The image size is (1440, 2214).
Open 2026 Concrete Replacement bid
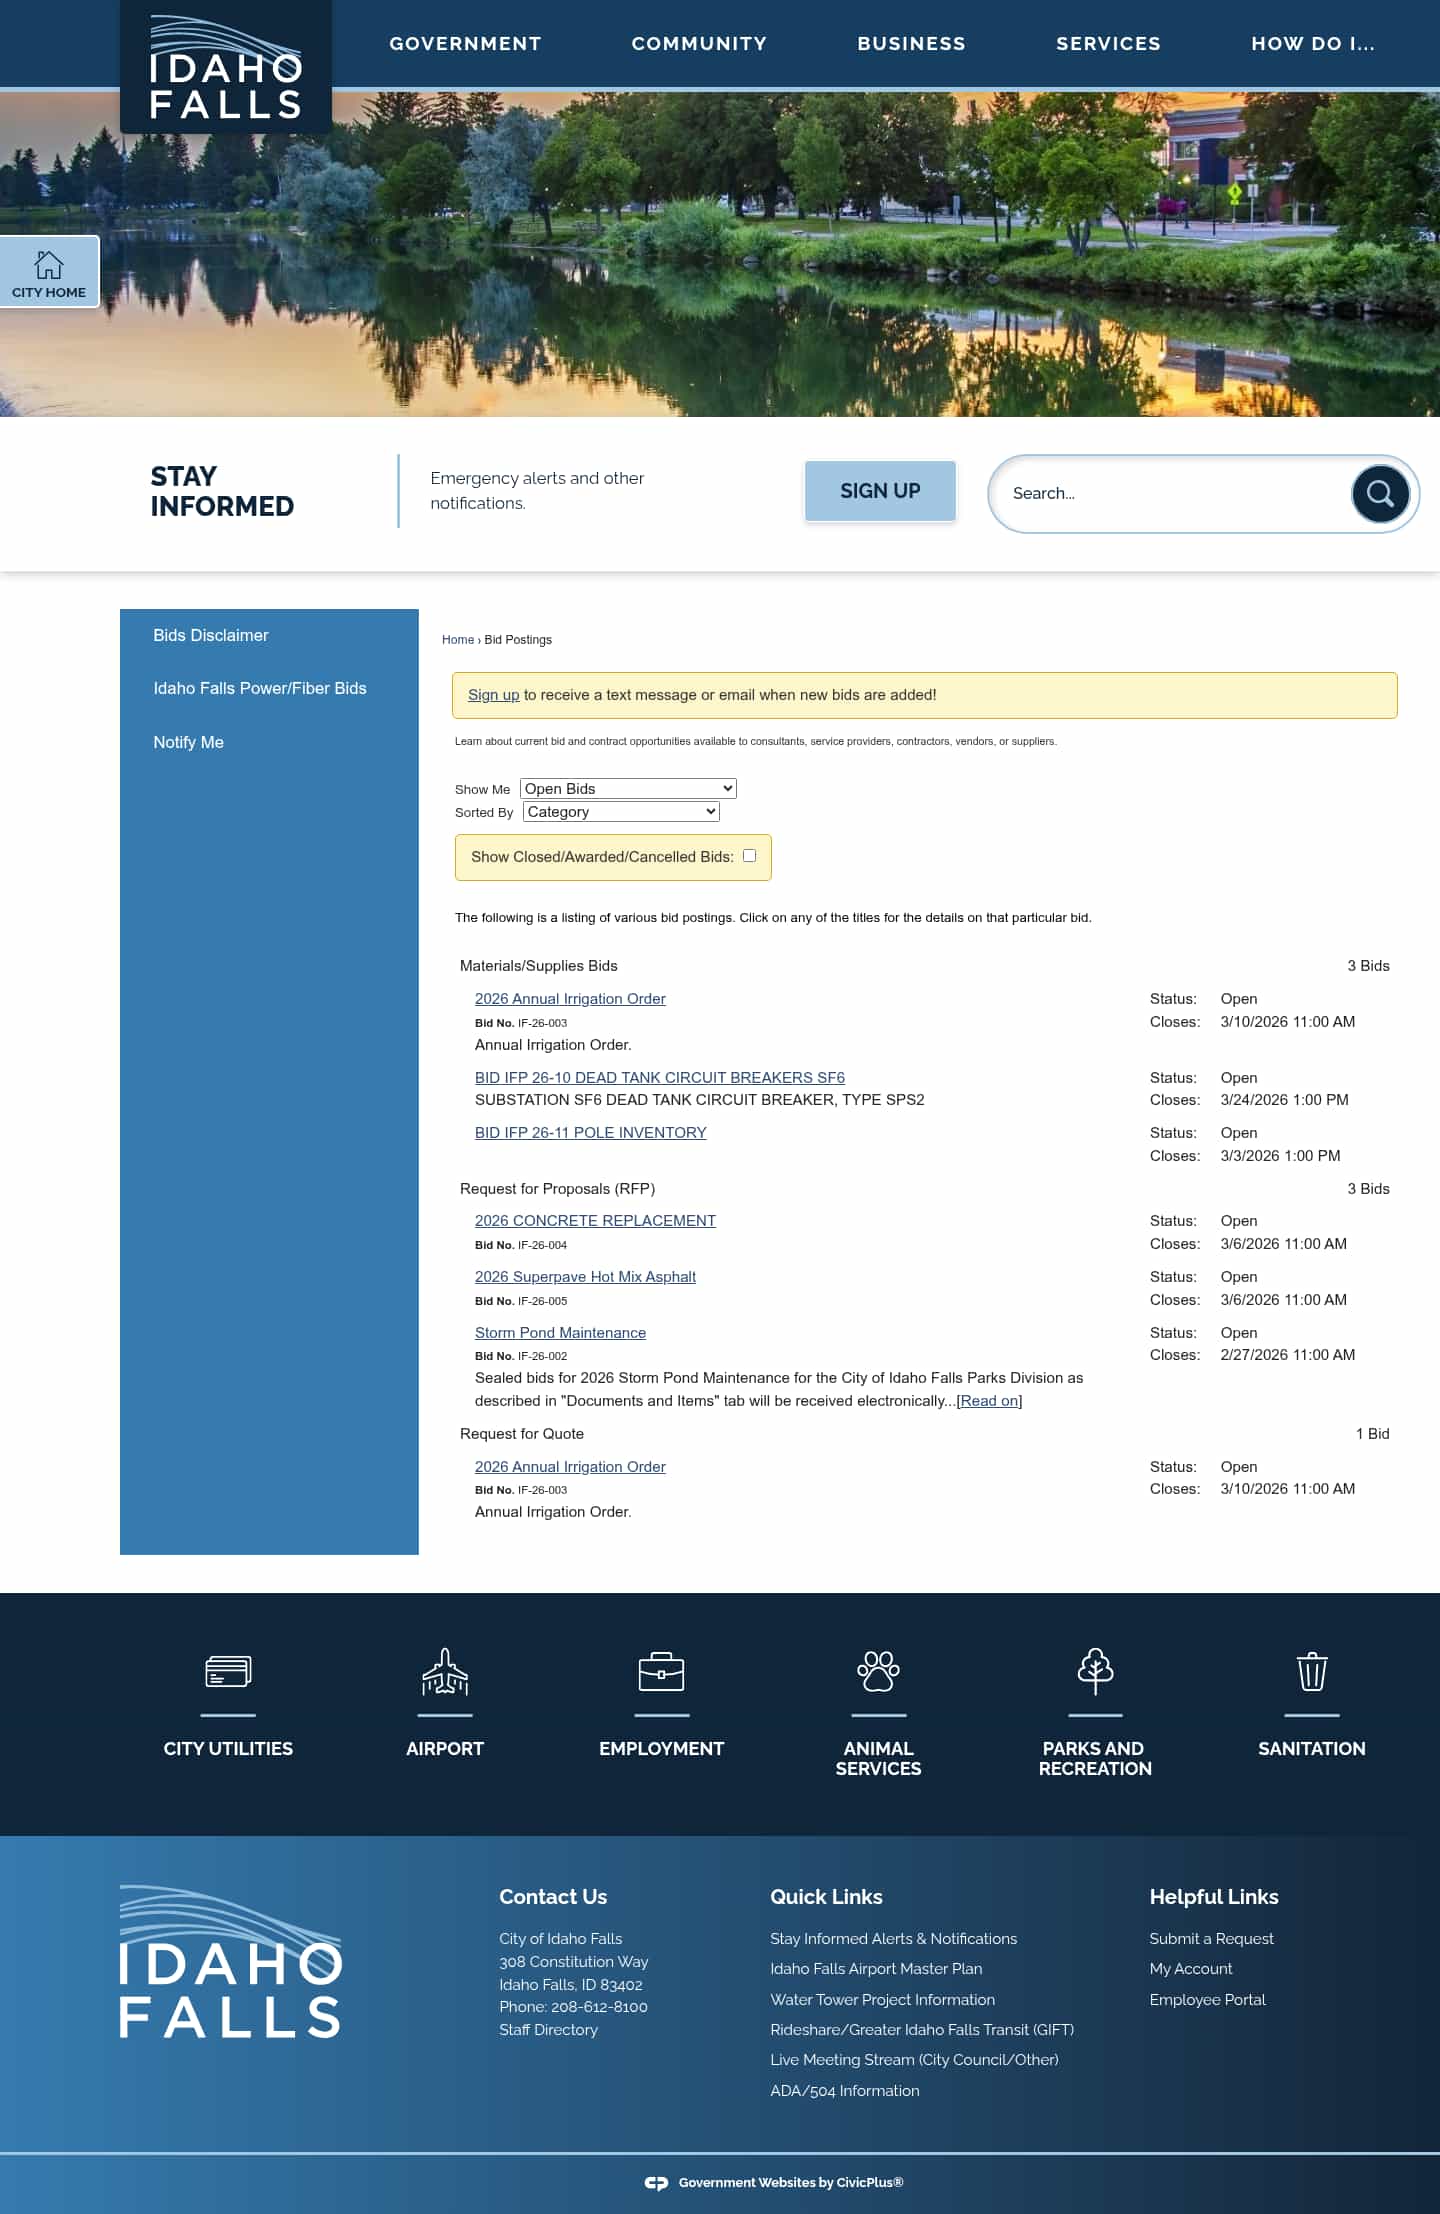pyautogui.click(x=595, y=1221)
